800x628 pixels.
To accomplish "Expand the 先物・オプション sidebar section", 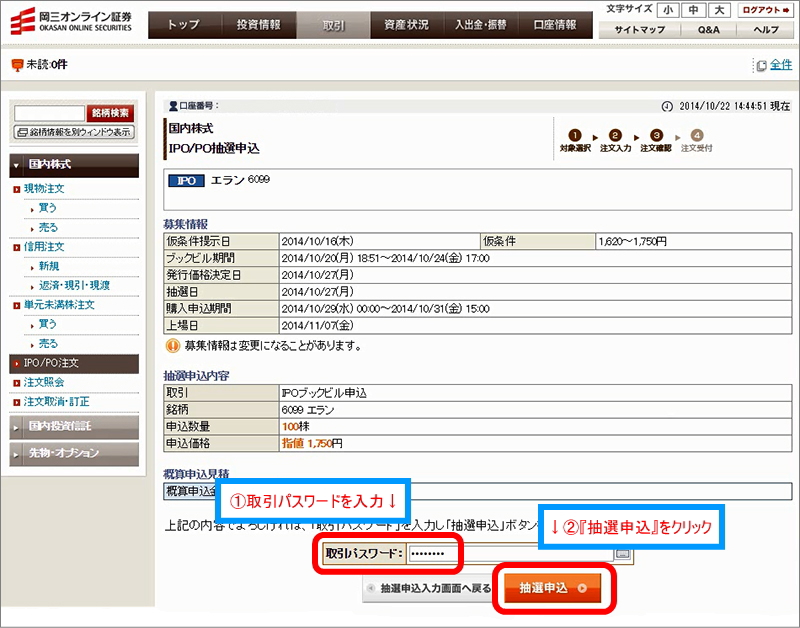I will (74, 453).
